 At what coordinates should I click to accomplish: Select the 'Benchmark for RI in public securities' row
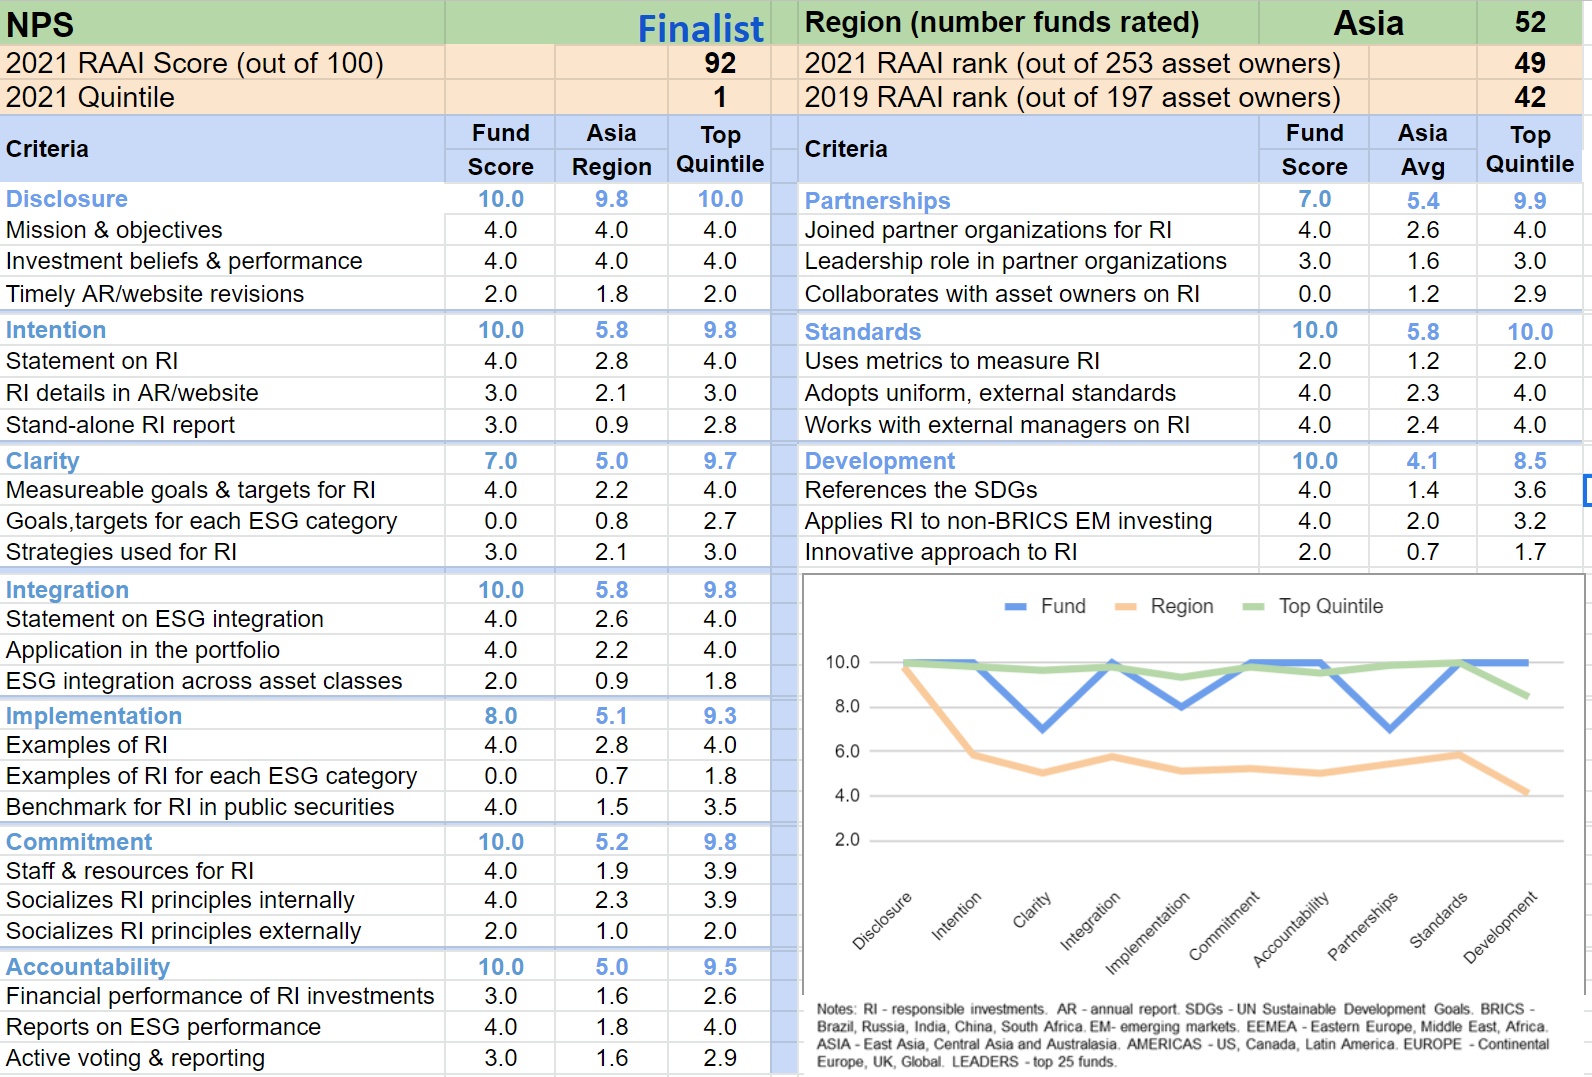click(200, 807)
